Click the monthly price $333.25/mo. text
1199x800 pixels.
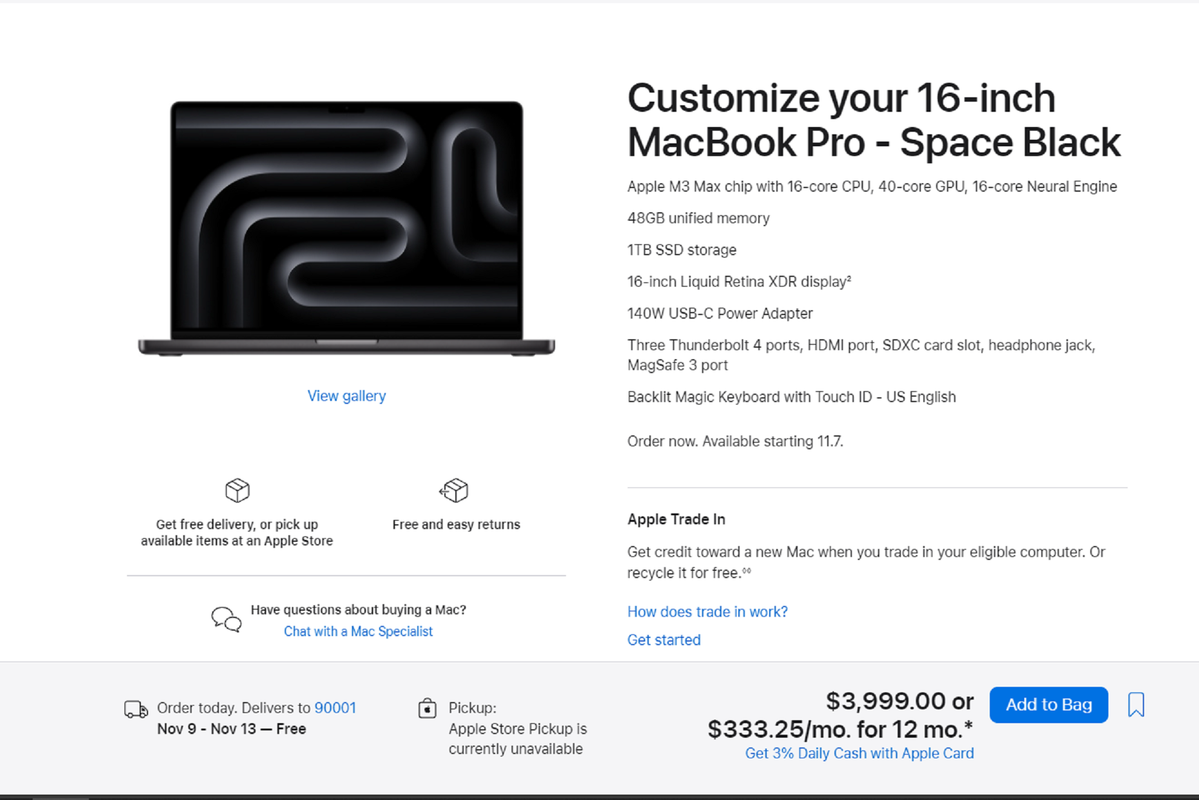click(840, 729)
